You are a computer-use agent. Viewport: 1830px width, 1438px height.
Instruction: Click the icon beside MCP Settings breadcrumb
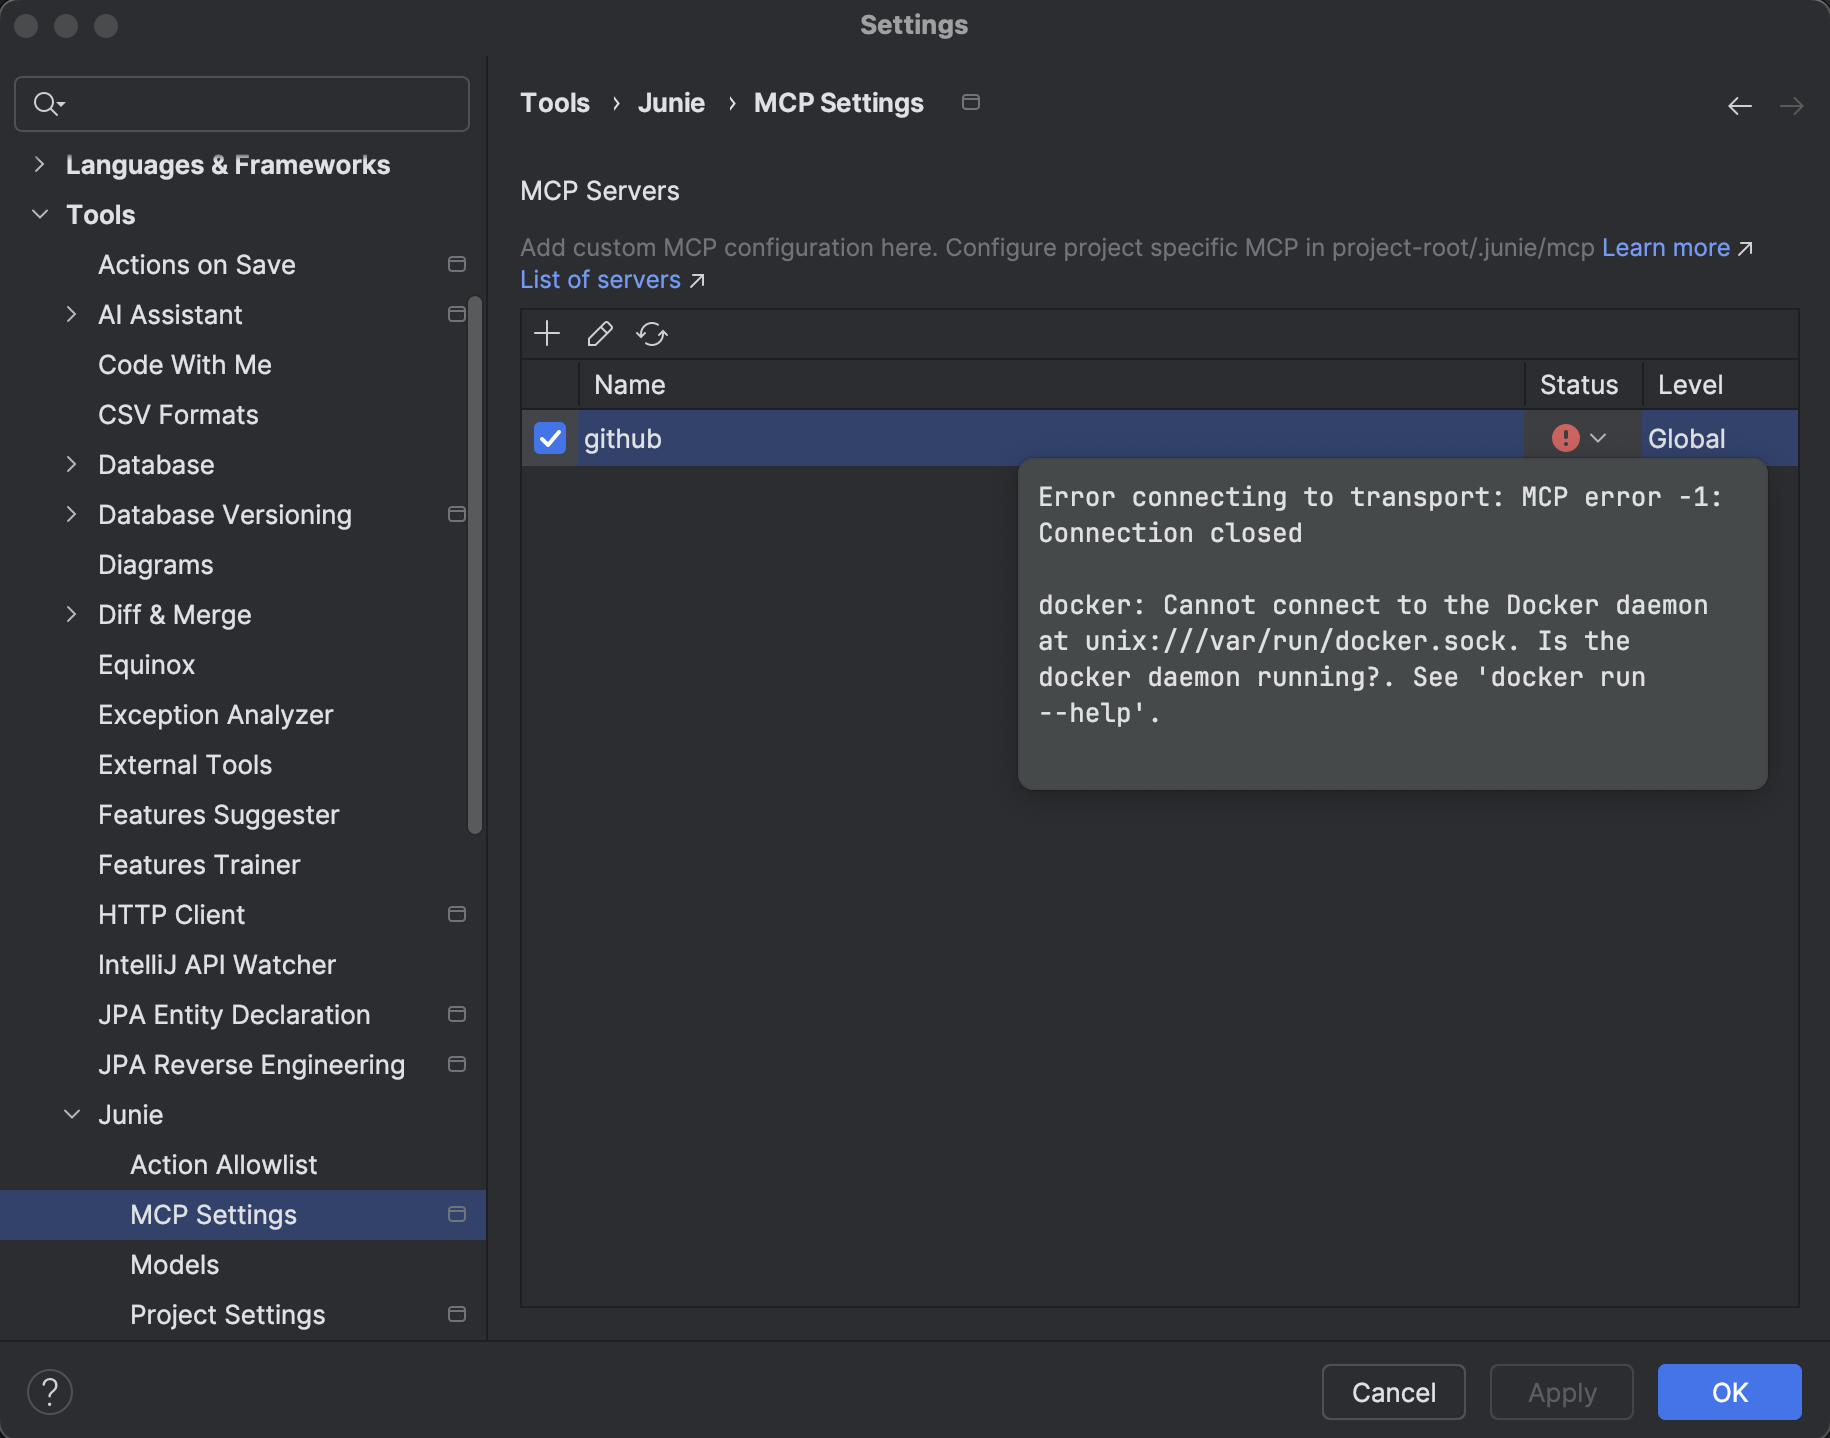point(969,102)
